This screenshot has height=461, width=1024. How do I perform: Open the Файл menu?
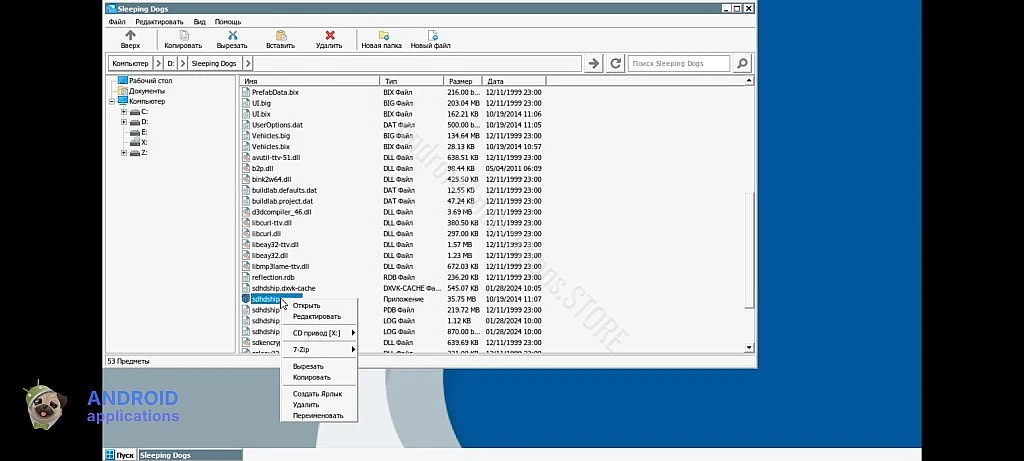tap(117, 22)
